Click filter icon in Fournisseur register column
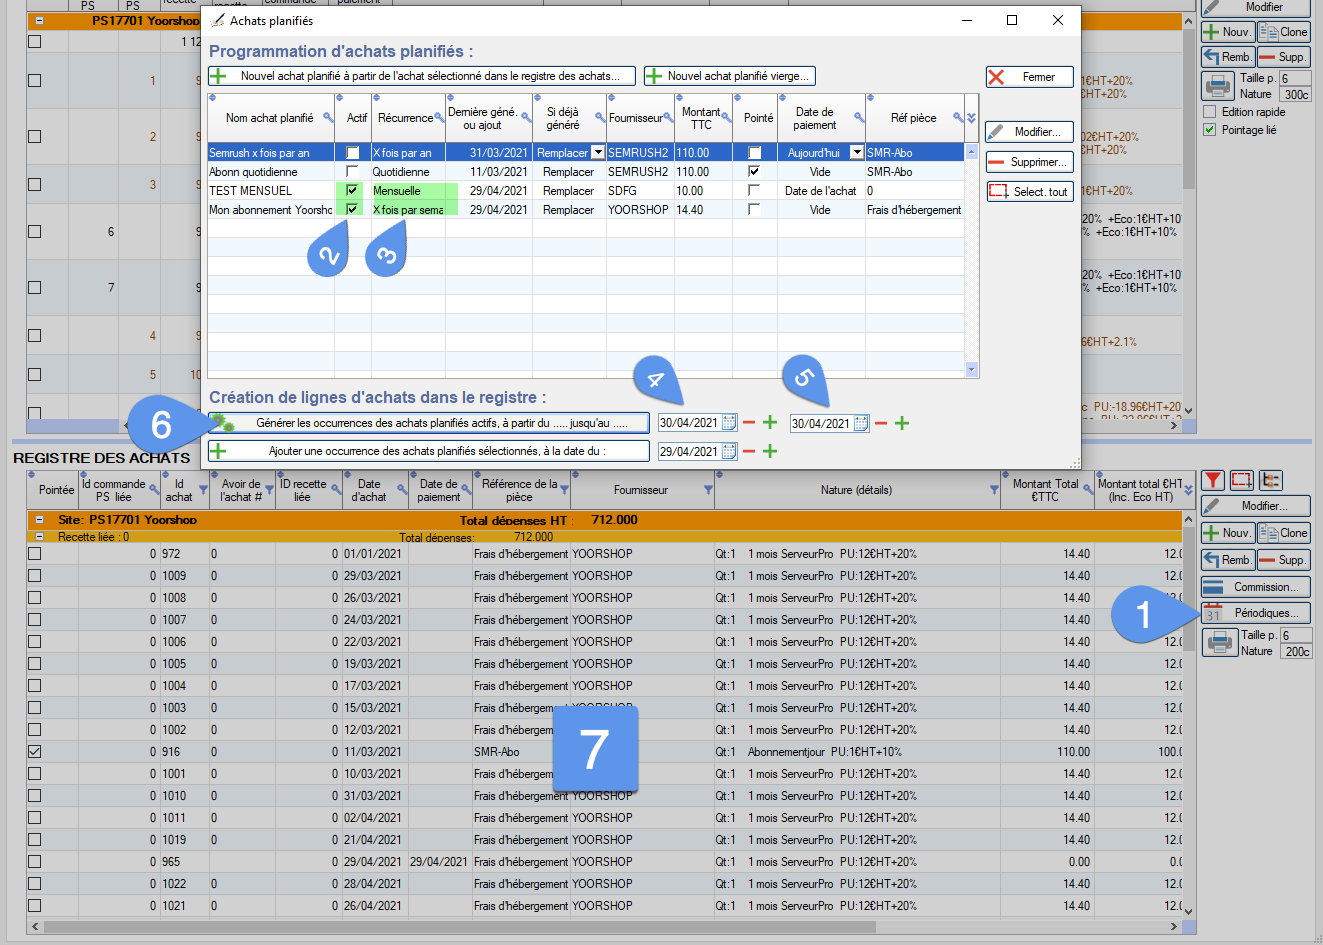Viewport: 1323px width, 945px height. point(708,490)
